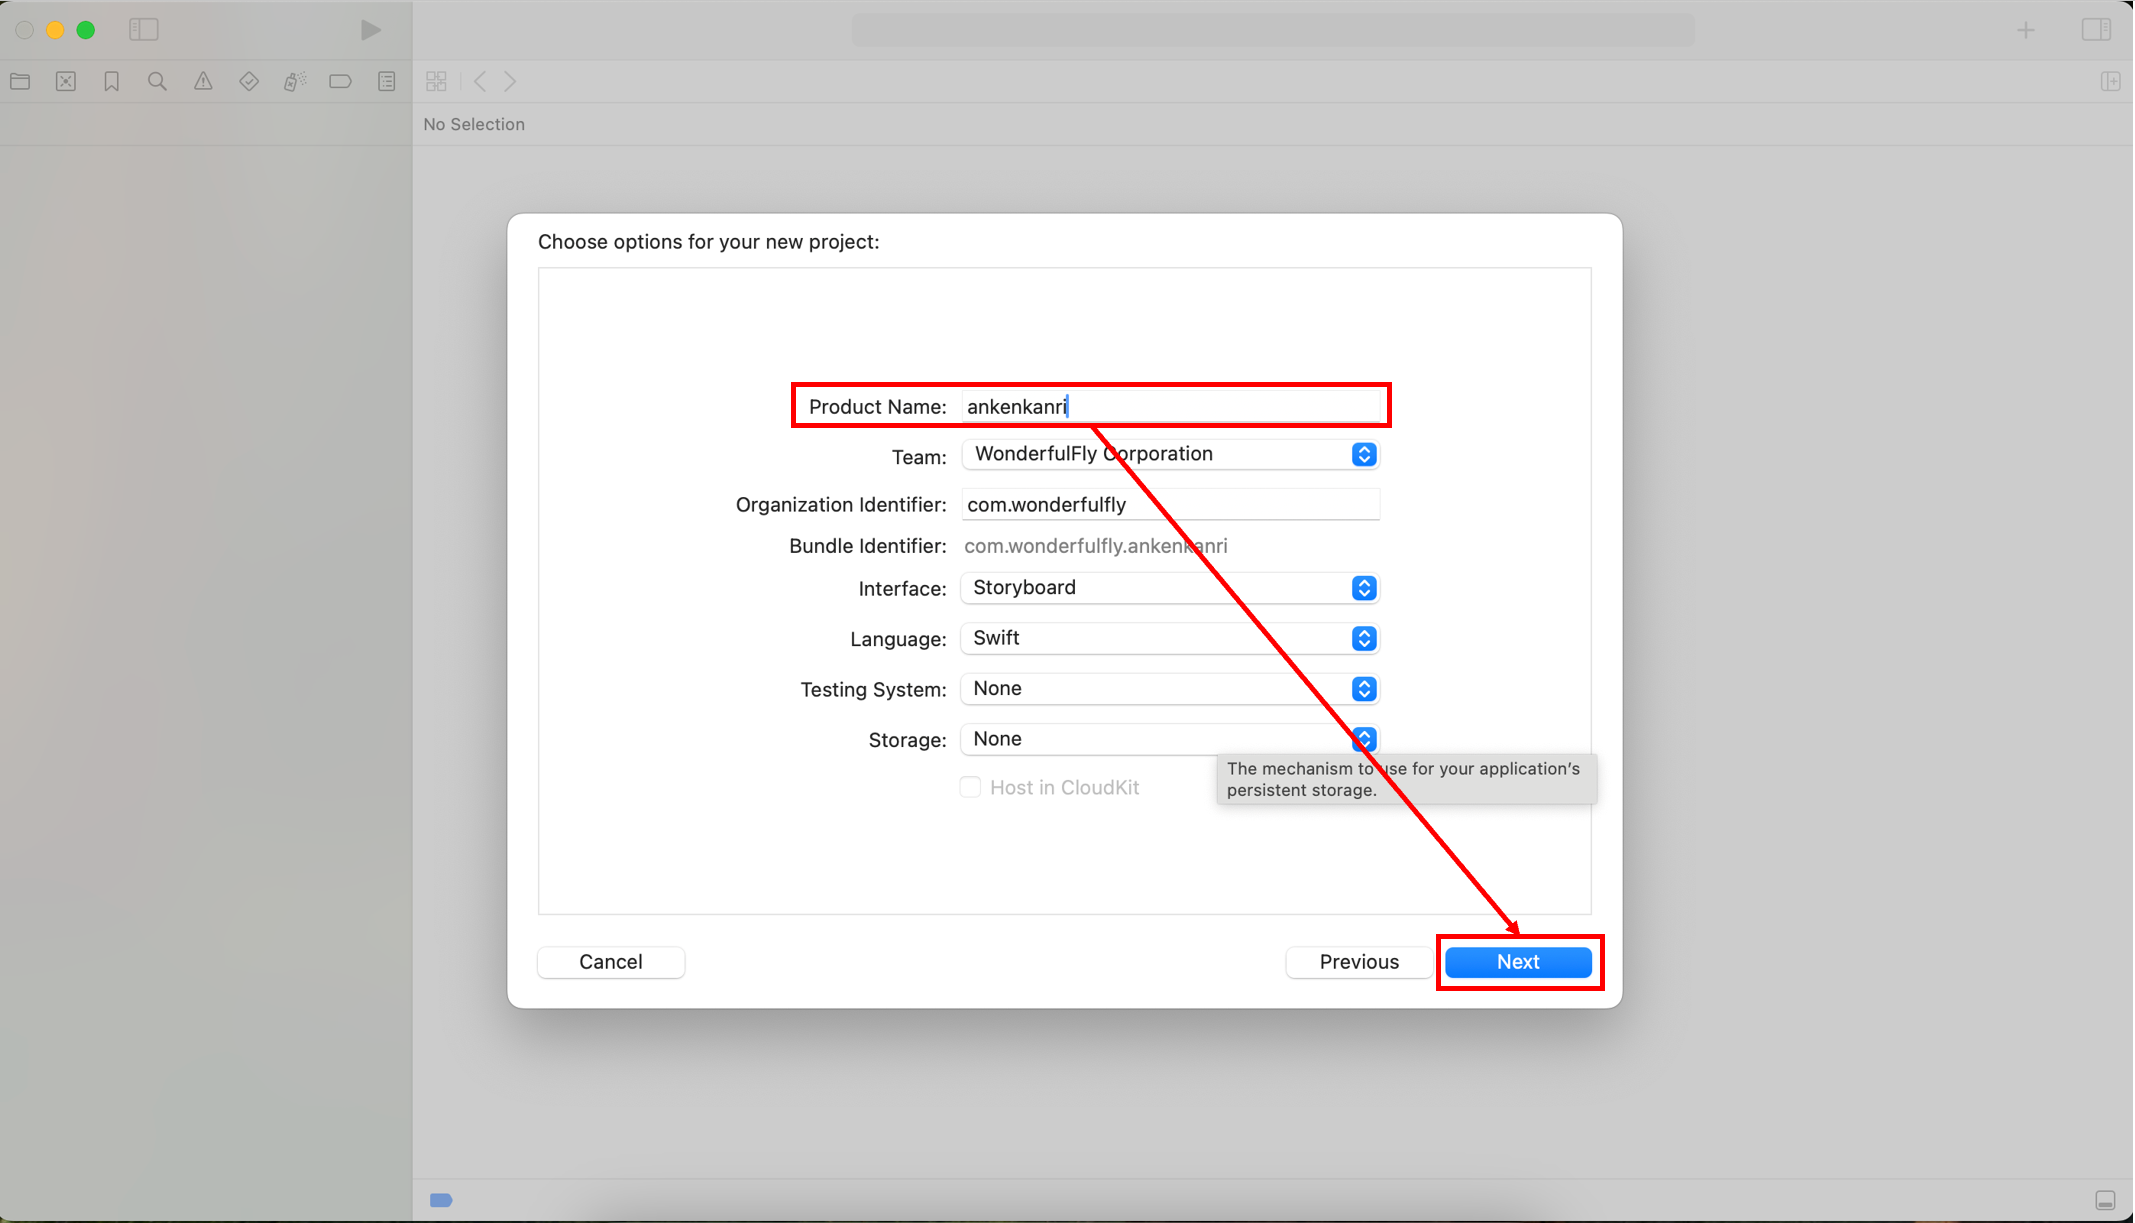The height and width of the screenshot is (1223, 2135).
Task: Open the Project navigator folder icon
Action: point(20,81)
